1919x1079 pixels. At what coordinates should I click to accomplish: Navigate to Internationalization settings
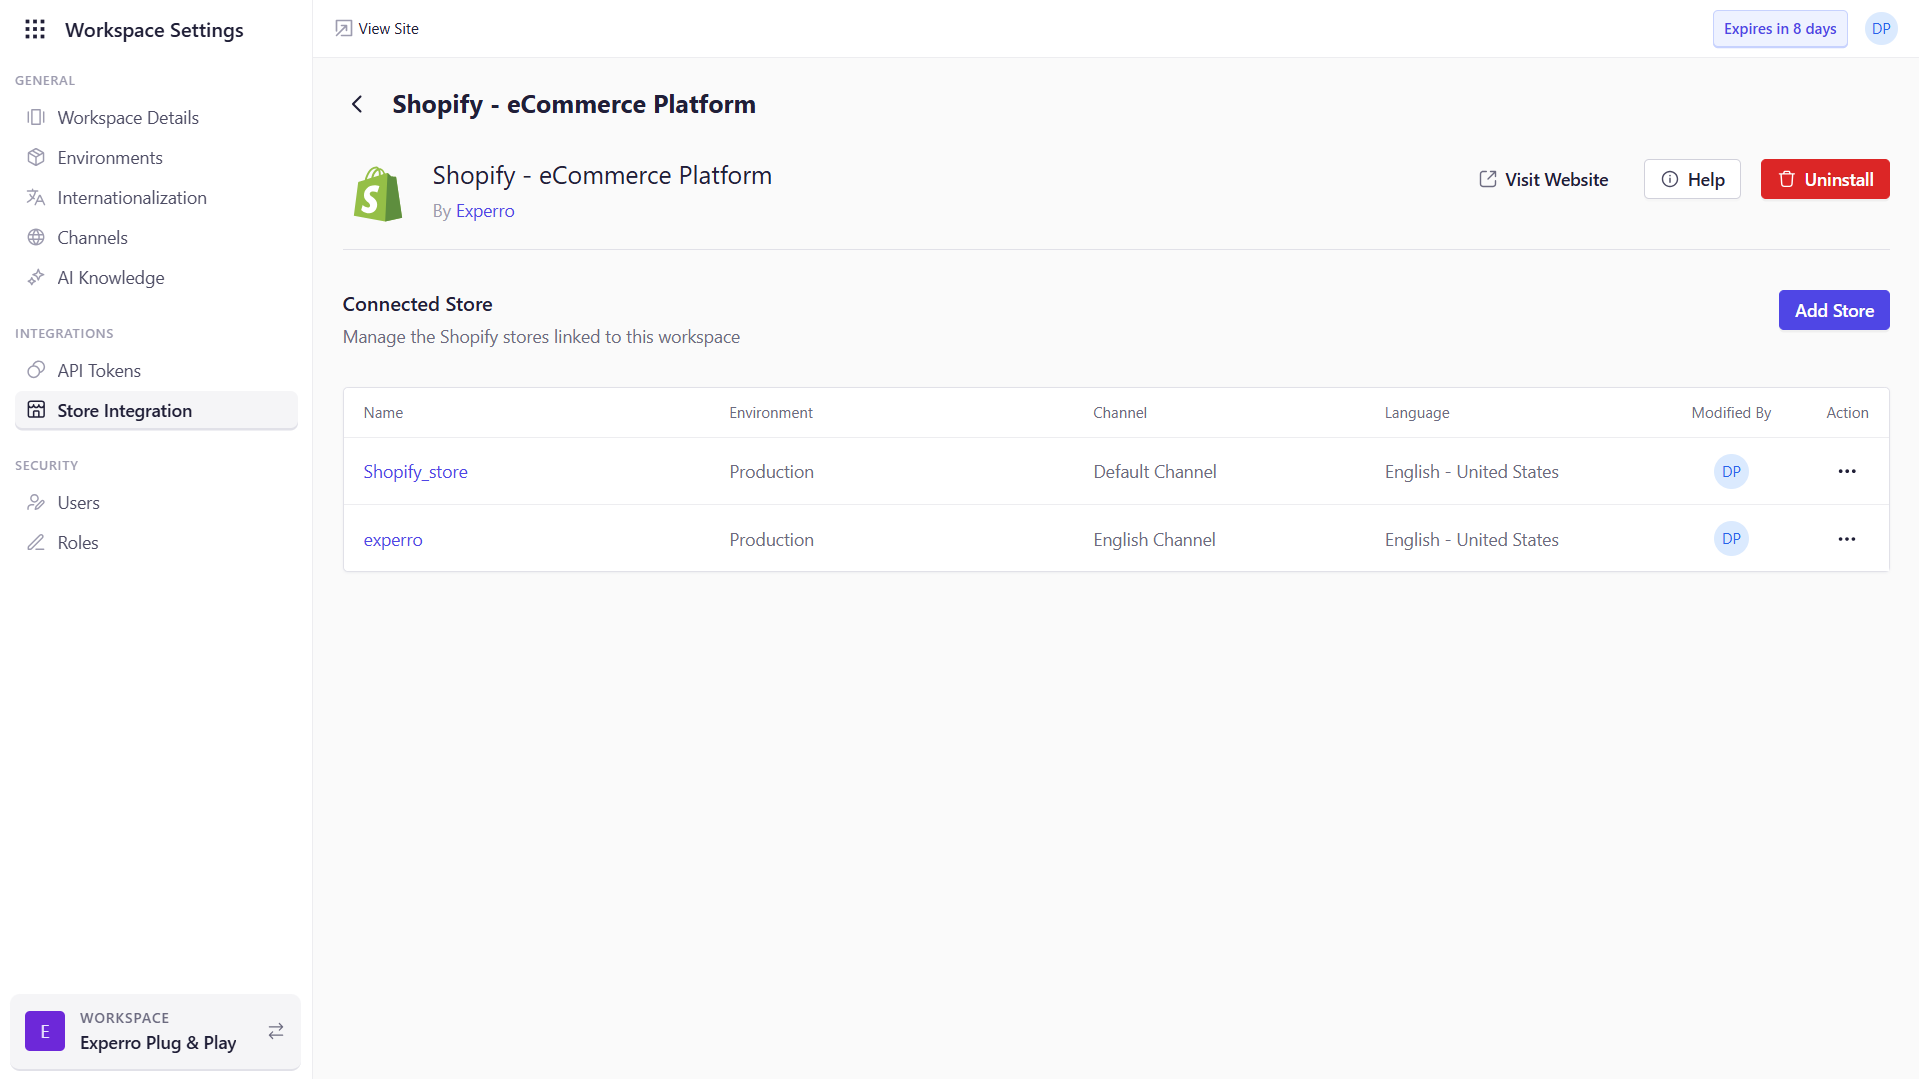click(x=132, y=198)
